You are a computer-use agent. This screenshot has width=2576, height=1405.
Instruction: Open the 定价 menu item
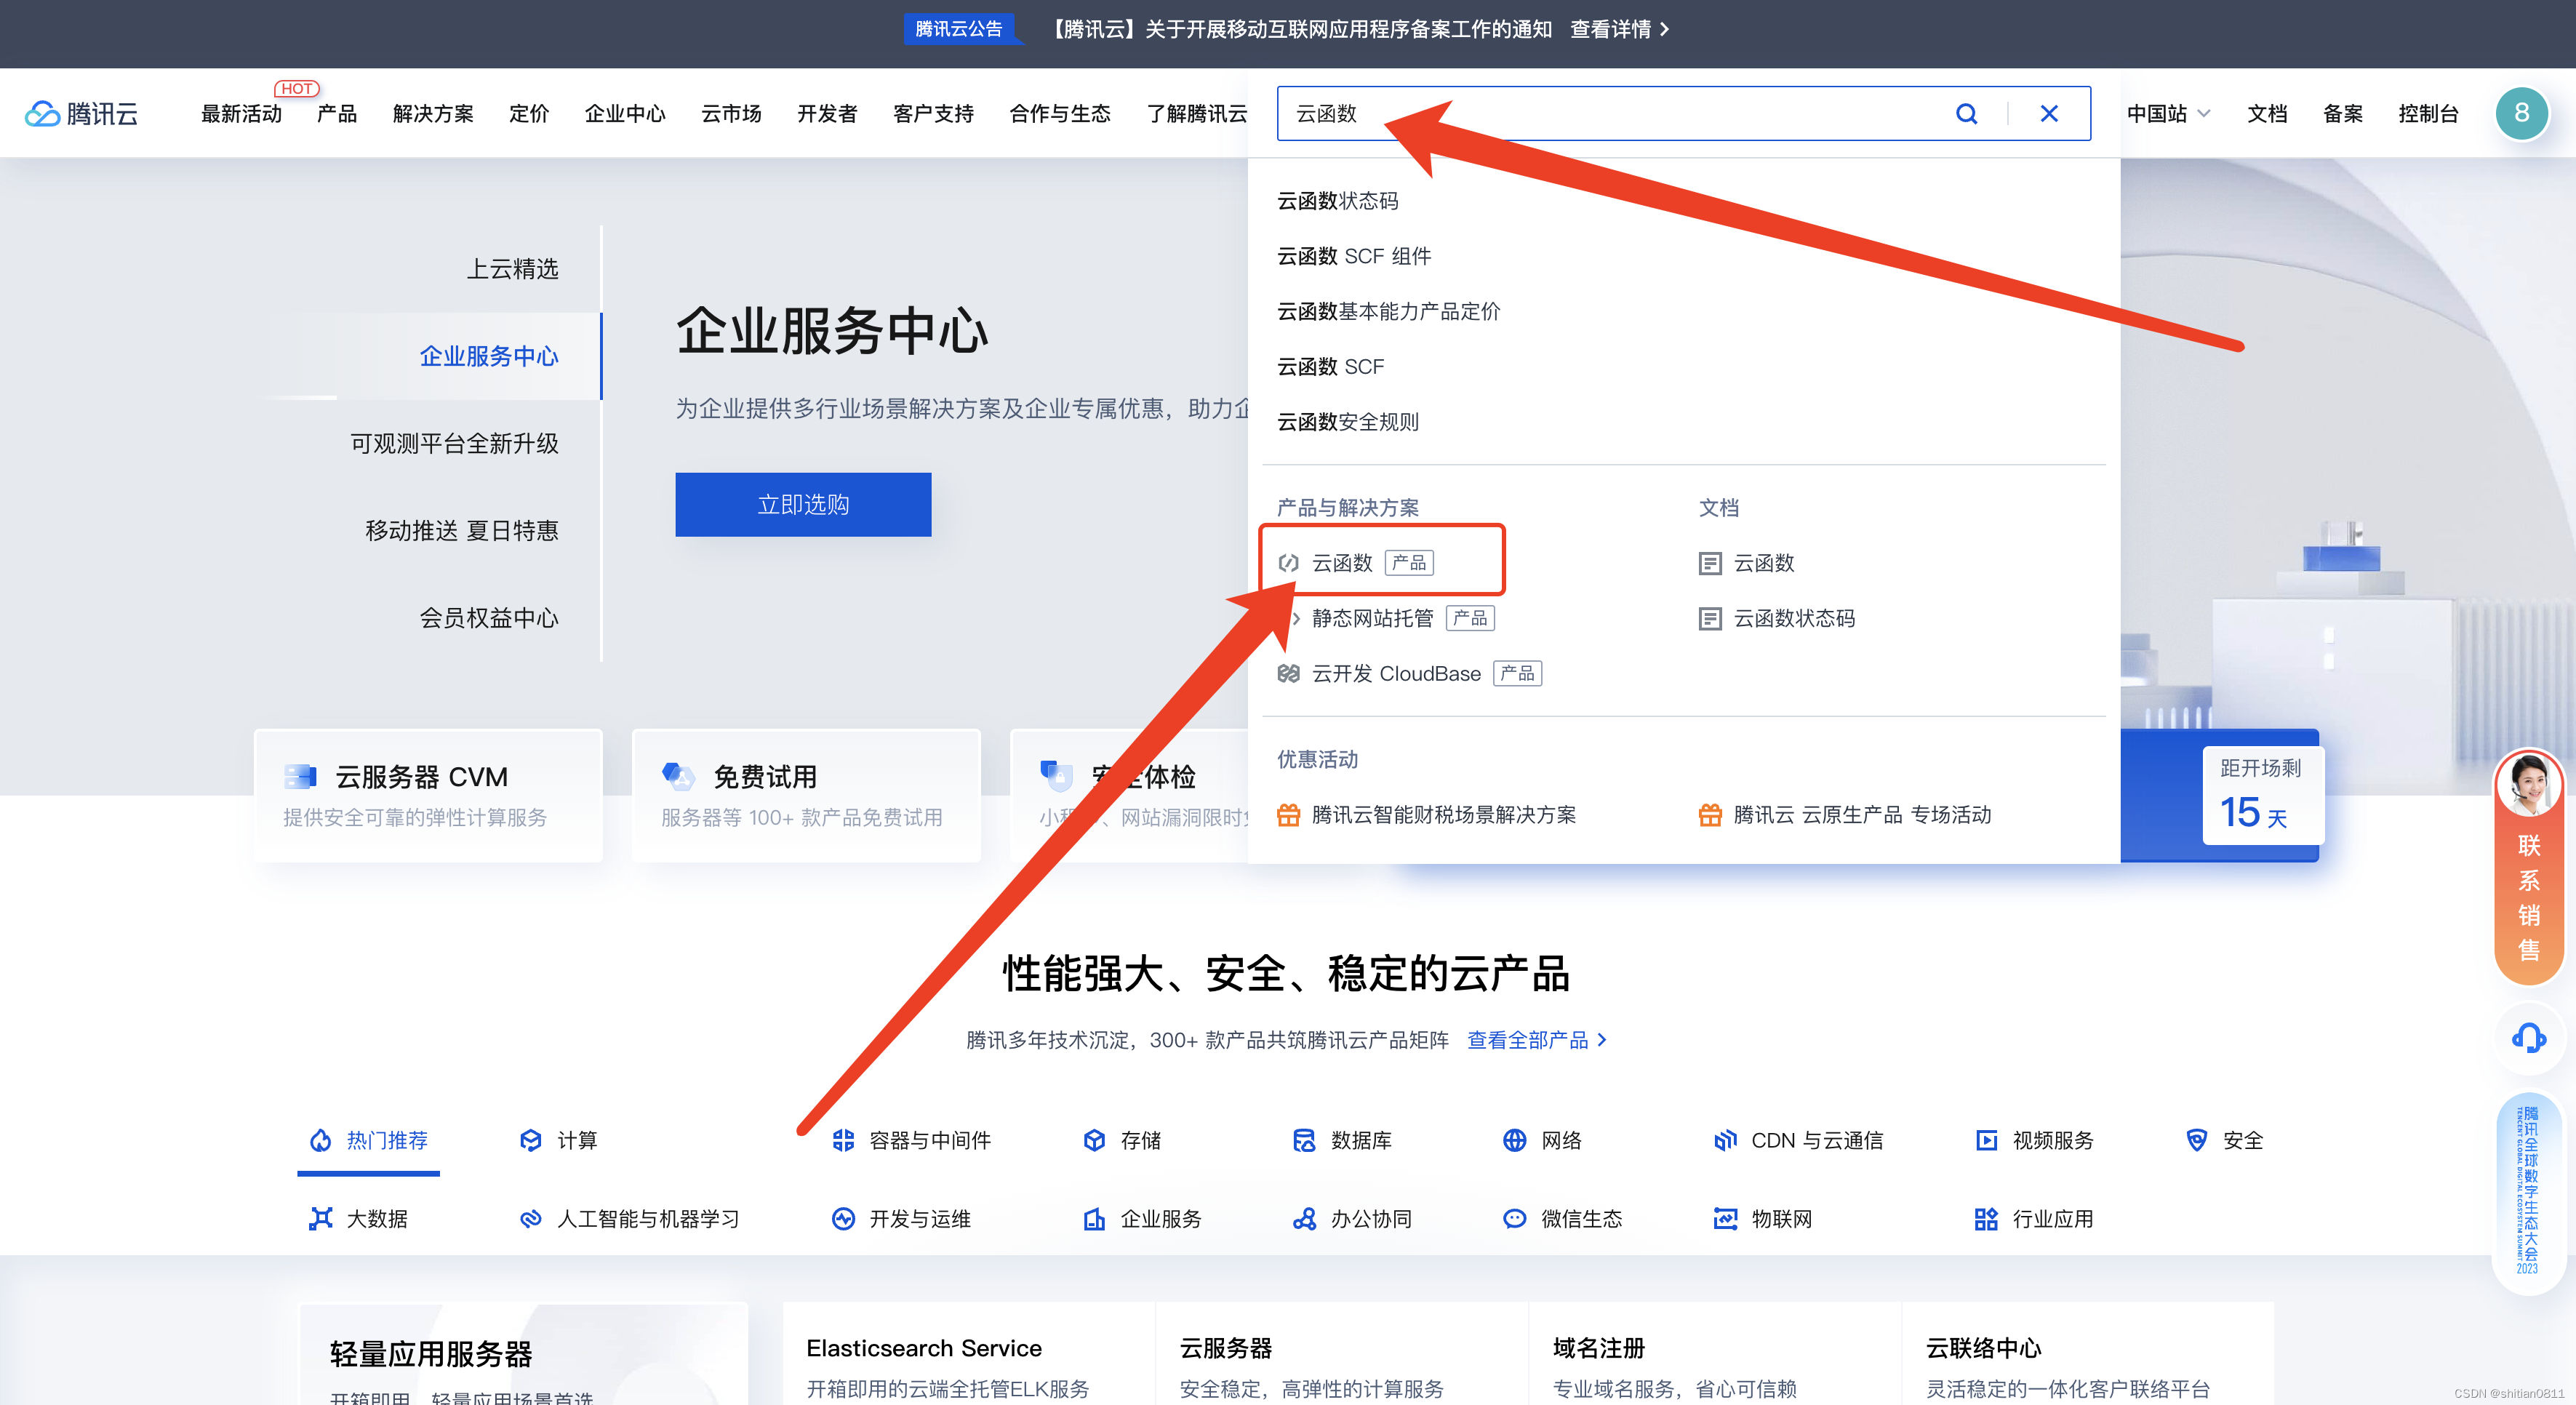[x=529, y=113]
